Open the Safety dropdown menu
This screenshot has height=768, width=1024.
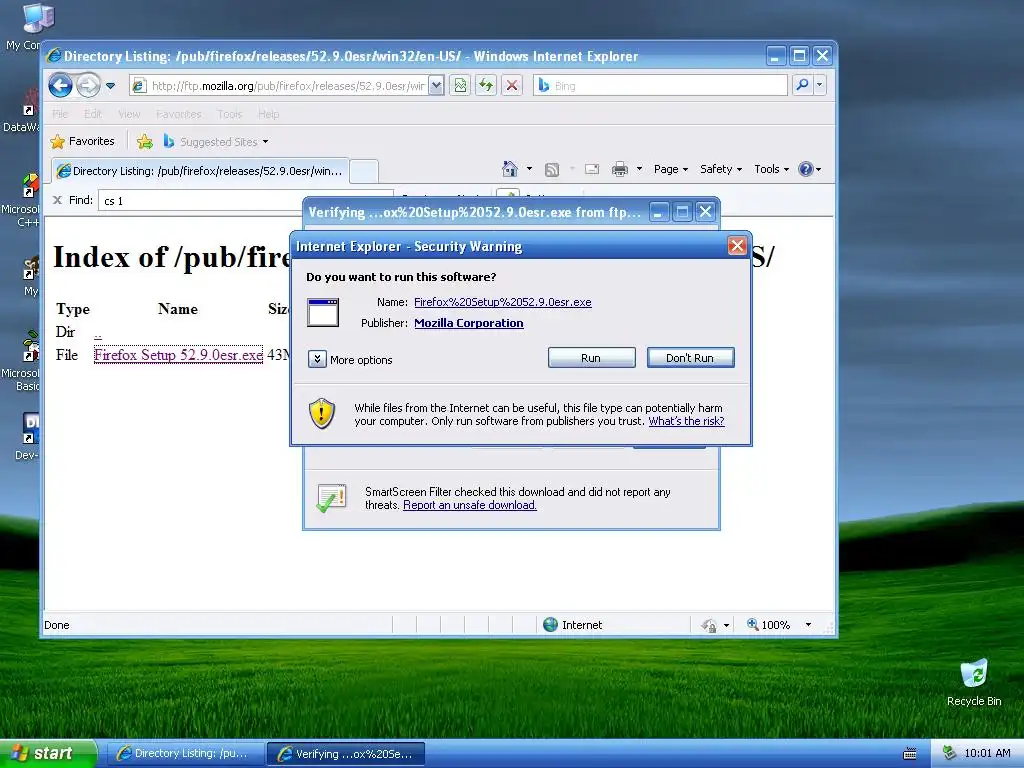coord(721,169)
